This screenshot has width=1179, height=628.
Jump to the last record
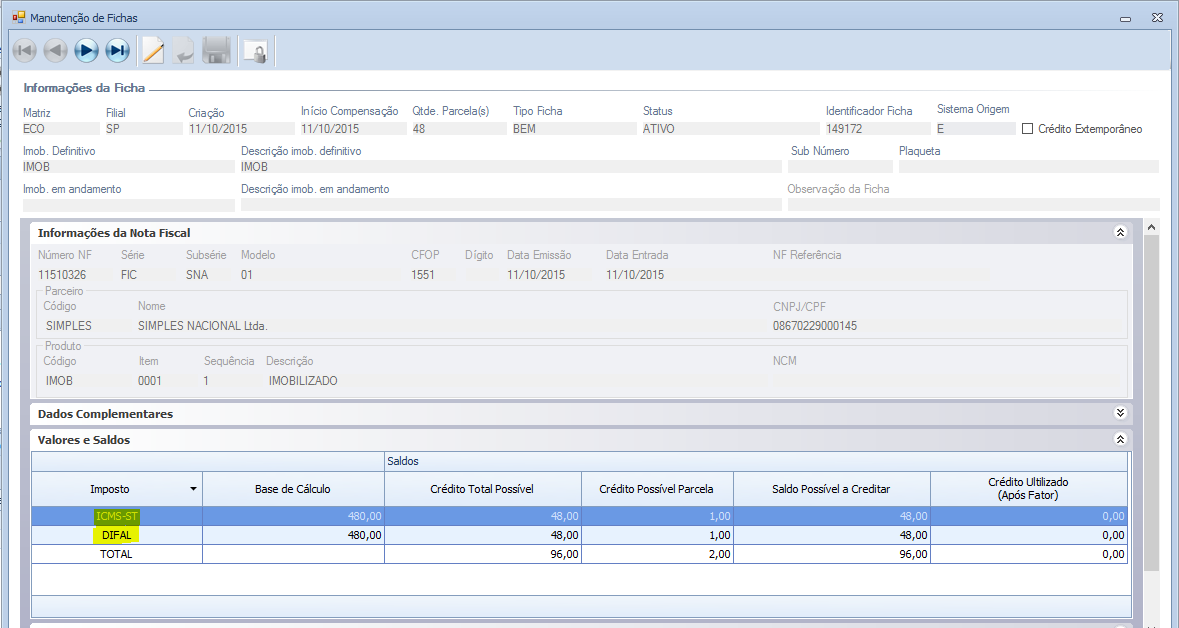pos(118,50)
